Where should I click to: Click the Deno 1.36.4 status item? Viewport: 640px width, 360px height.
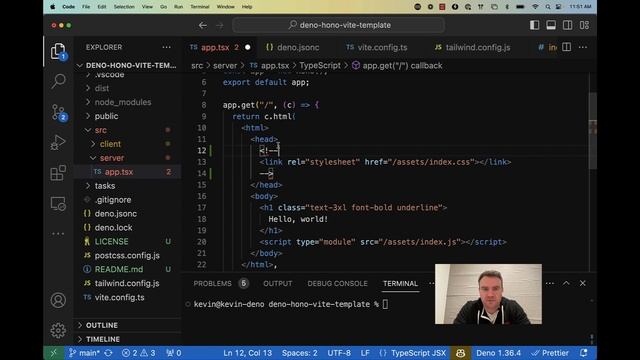tap(498, 353)
